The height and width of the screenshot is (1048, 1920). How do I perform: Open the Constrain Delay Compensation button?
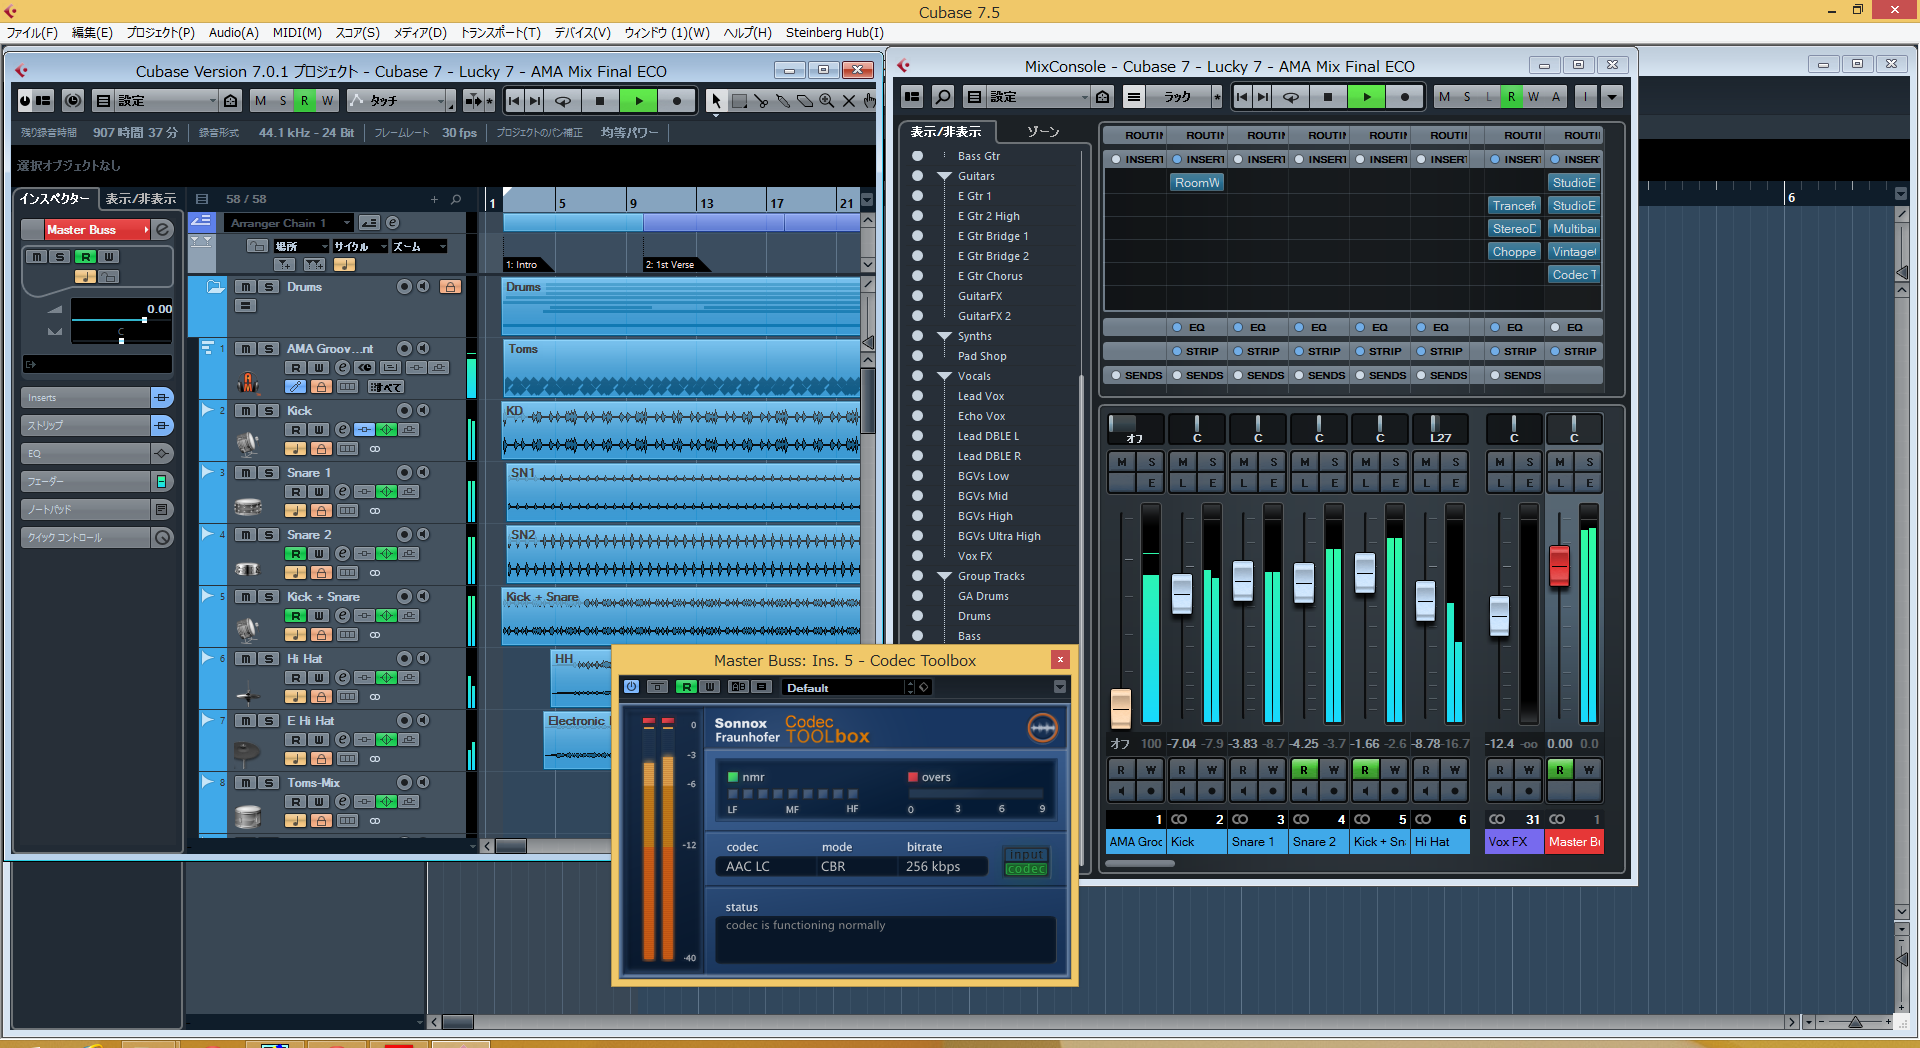[73, 101]
